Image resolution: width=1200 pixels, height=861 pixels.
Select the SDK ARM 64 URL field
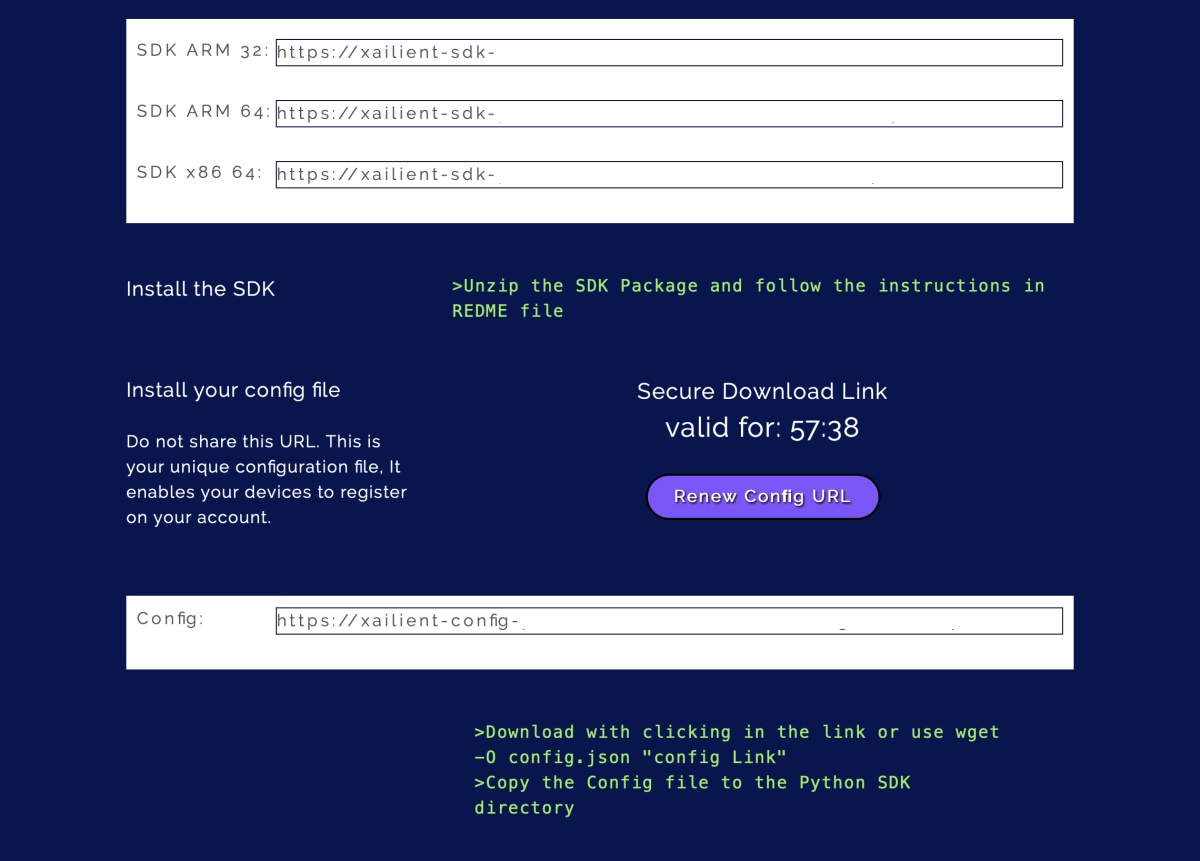click(x=669, y=114)
